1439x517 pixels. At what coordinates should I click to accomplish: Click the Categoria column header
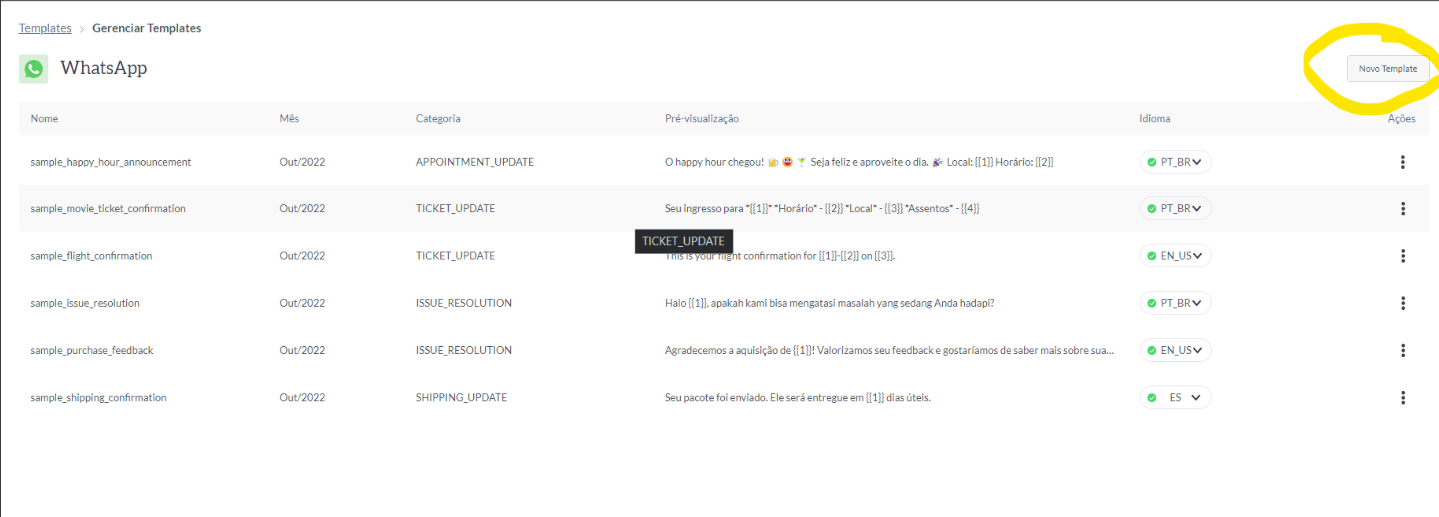pyautogui.click(x=438, y=118)
